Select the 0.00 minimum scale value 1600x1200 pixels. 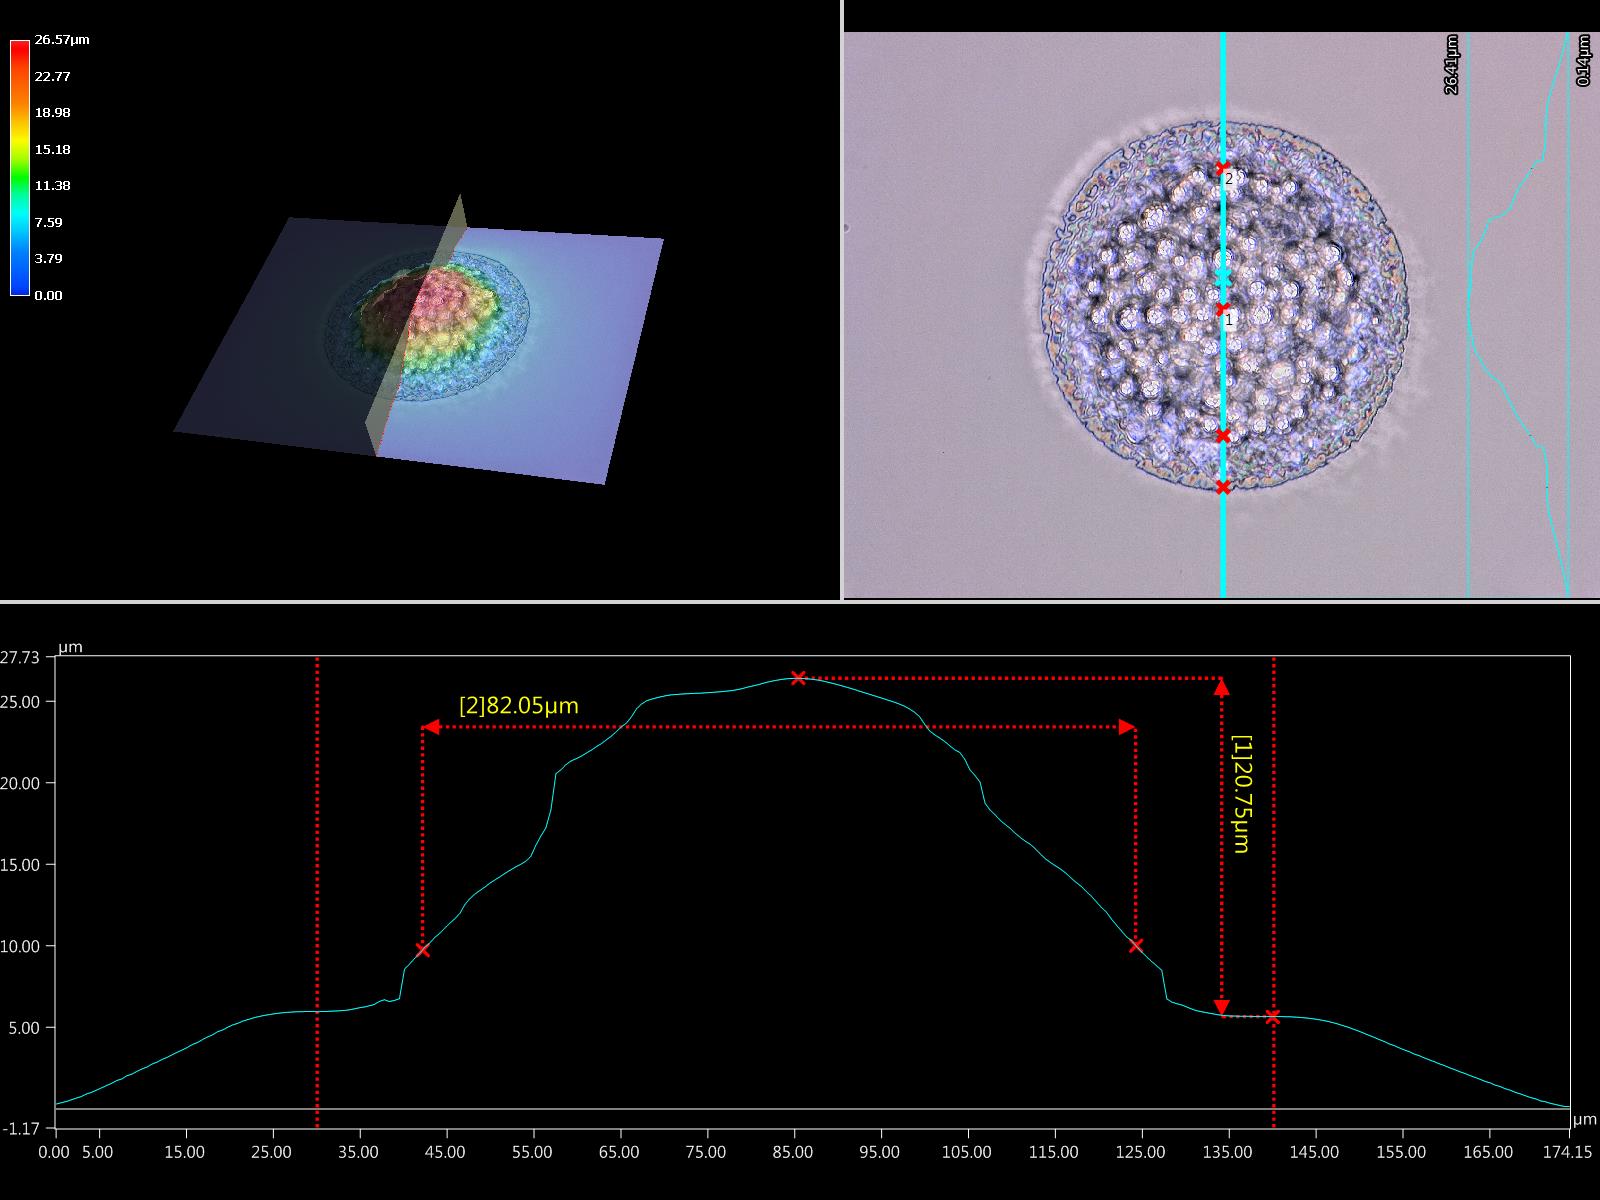click(x=49, y=295)
